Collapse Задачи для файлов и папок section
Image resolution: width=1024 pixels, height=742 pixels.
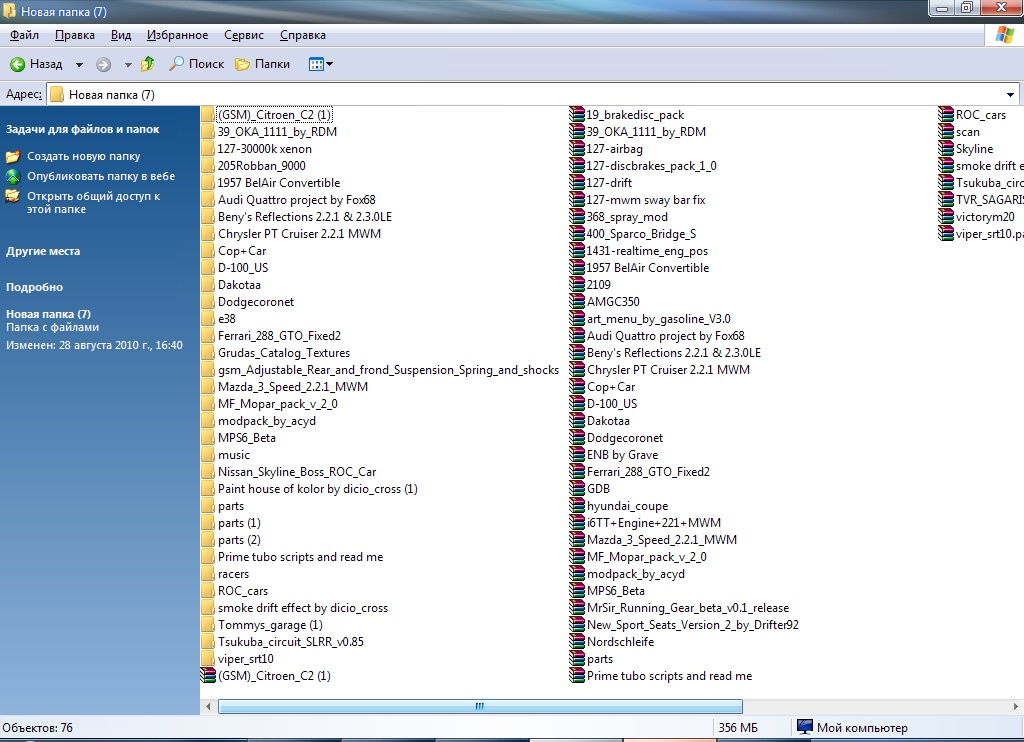pyautogui.click(x=82, y=129)
